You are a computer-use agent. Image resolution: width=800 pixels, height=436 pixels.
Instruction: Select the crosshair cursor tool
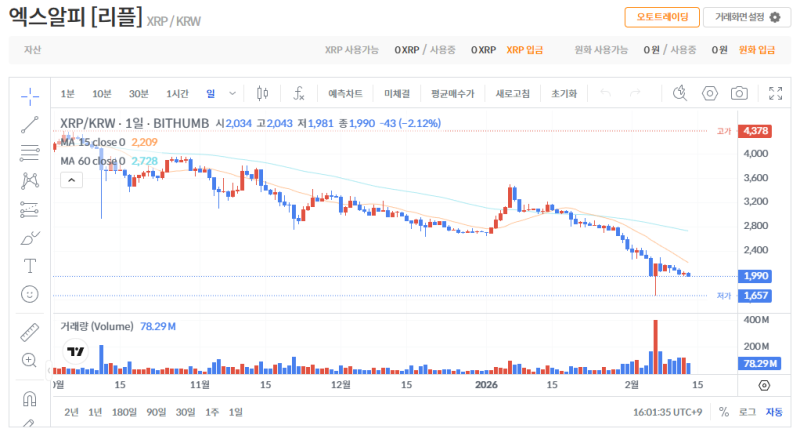(x=30, y=96)
